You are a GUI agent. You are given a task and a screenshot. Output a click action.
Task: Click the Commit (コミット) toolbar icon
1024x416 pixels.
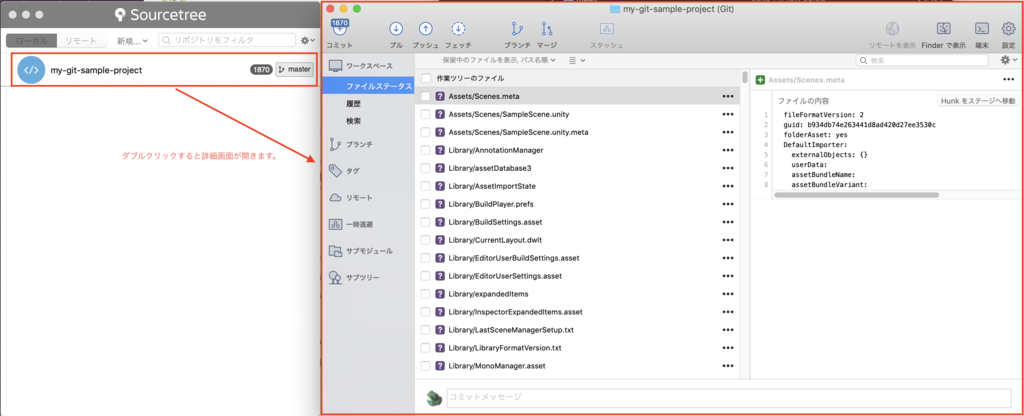[340, 29]
